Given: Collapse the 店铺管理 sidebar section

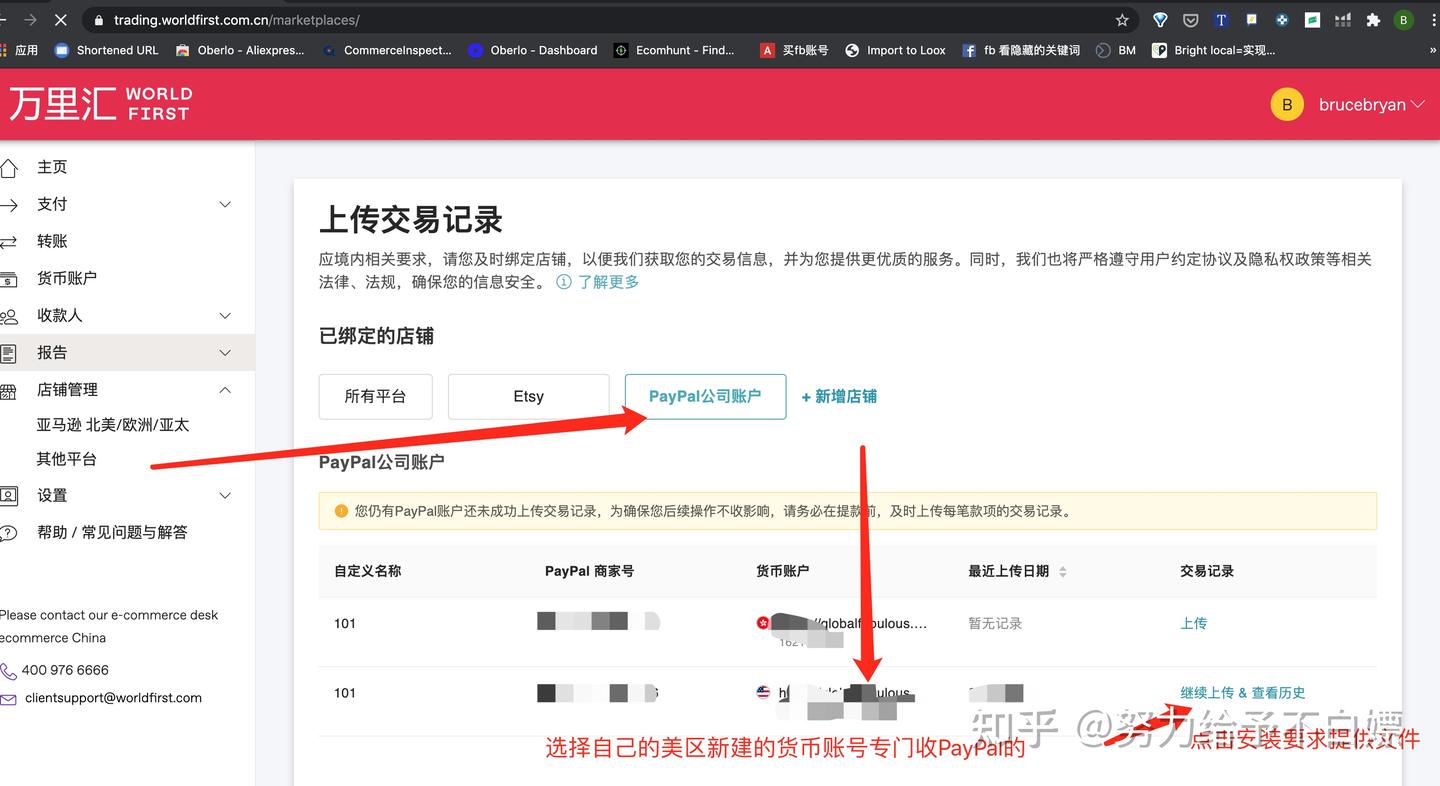Looking at the screenshot, I should tap(224, 389).
